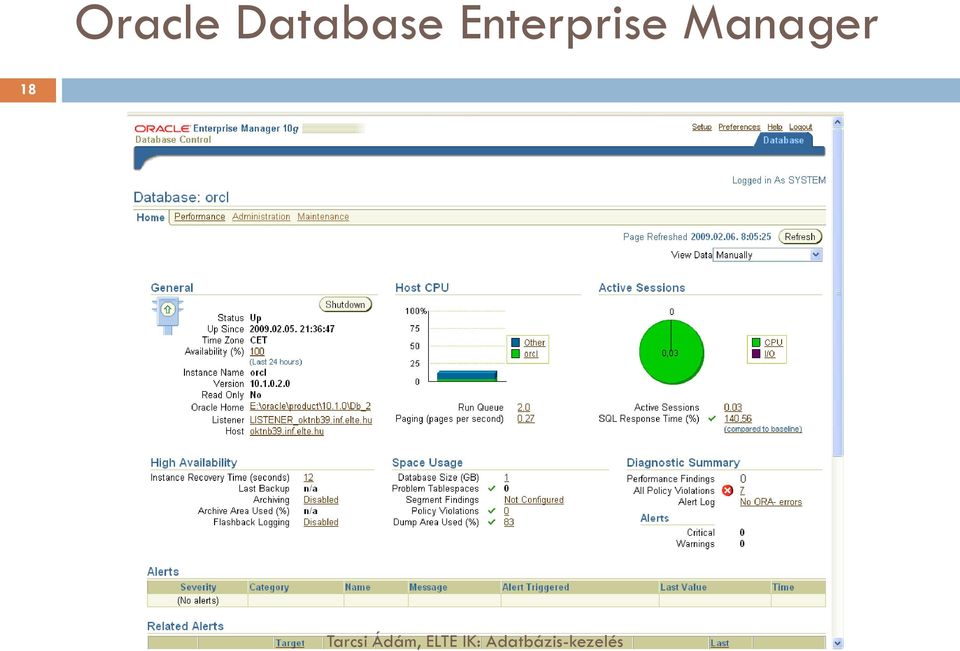Click the orcl link in Host CPU legend

(x=531, y=354)
